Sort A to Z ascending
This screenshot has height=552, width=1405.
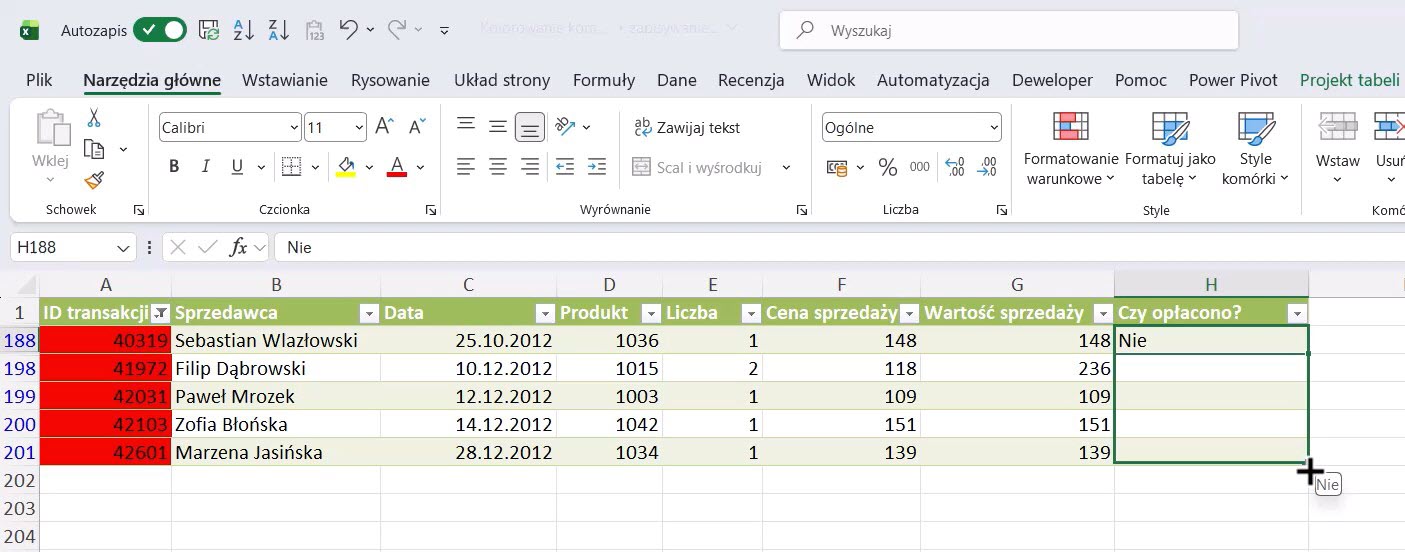[243, 30]
